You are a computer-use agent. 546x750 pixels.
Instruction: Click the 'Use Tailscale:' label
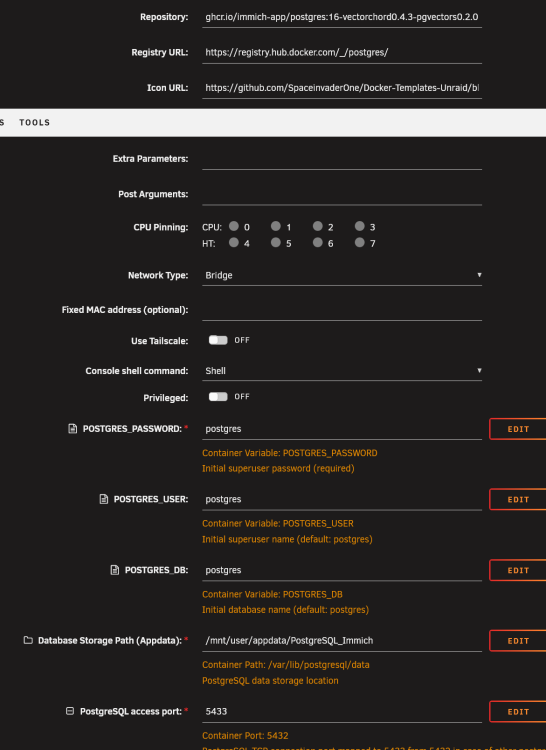click(160, 341)
